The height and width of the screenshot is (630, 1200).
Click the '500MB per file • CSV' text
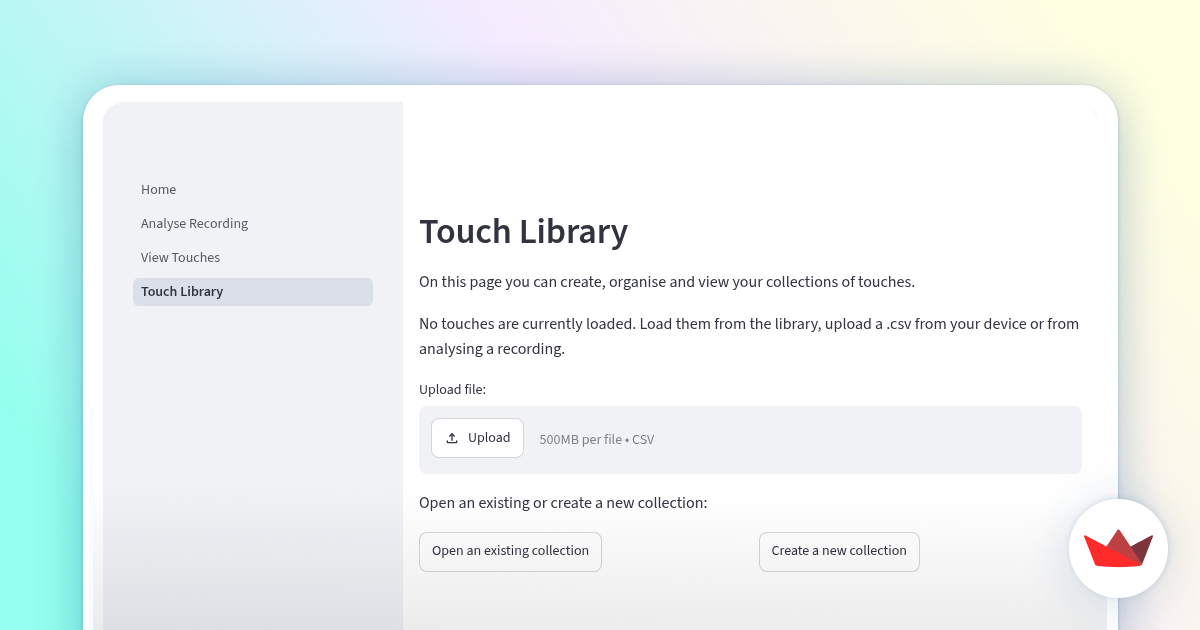coord(597,440)
